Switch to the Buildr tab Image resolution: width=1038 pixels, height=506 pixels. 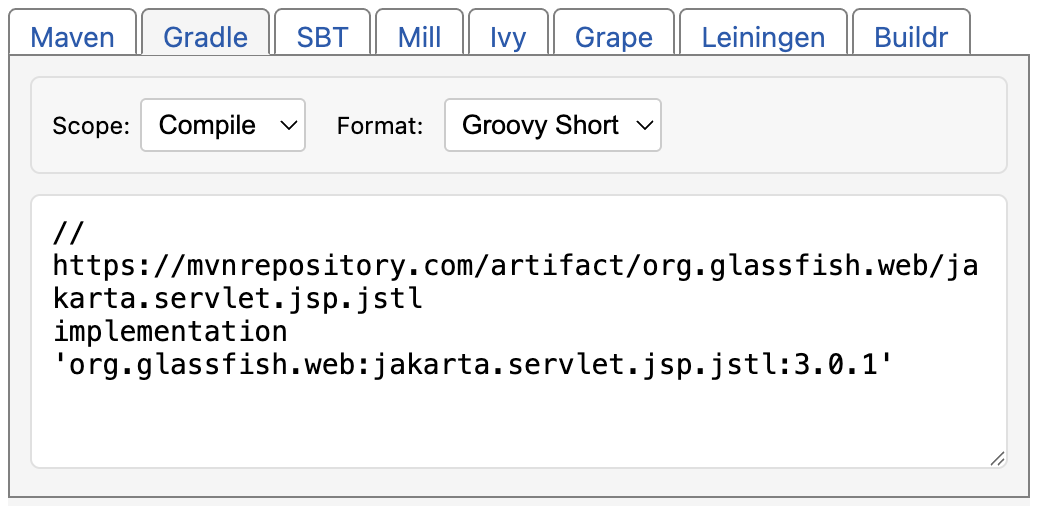911,32
